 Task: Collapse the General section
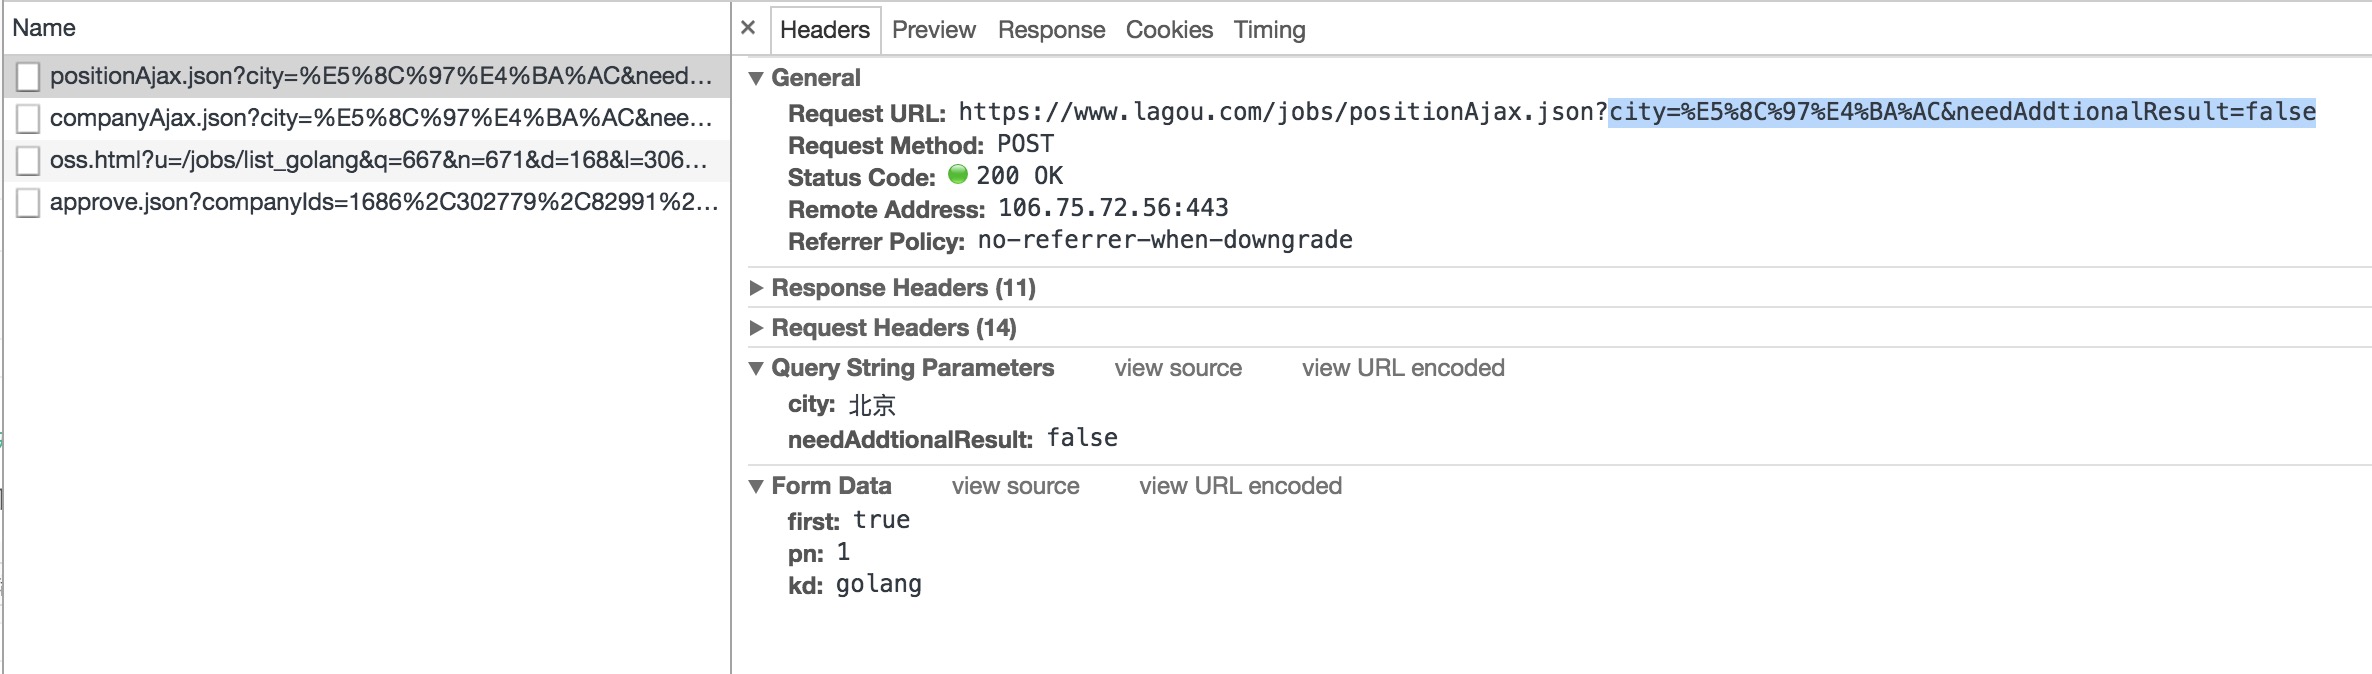point(756,78)
